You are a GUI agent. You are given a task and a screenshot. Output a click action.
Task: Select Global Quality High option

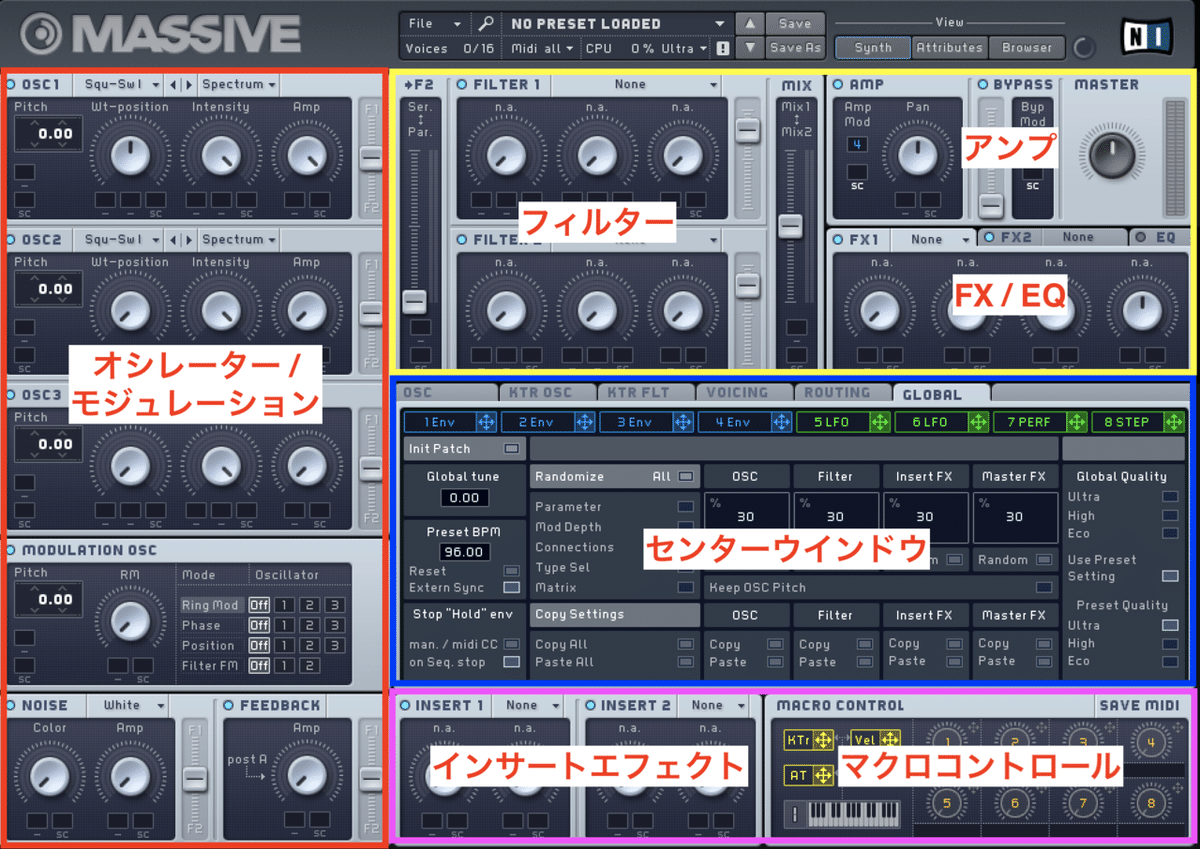pos(1169,516)
